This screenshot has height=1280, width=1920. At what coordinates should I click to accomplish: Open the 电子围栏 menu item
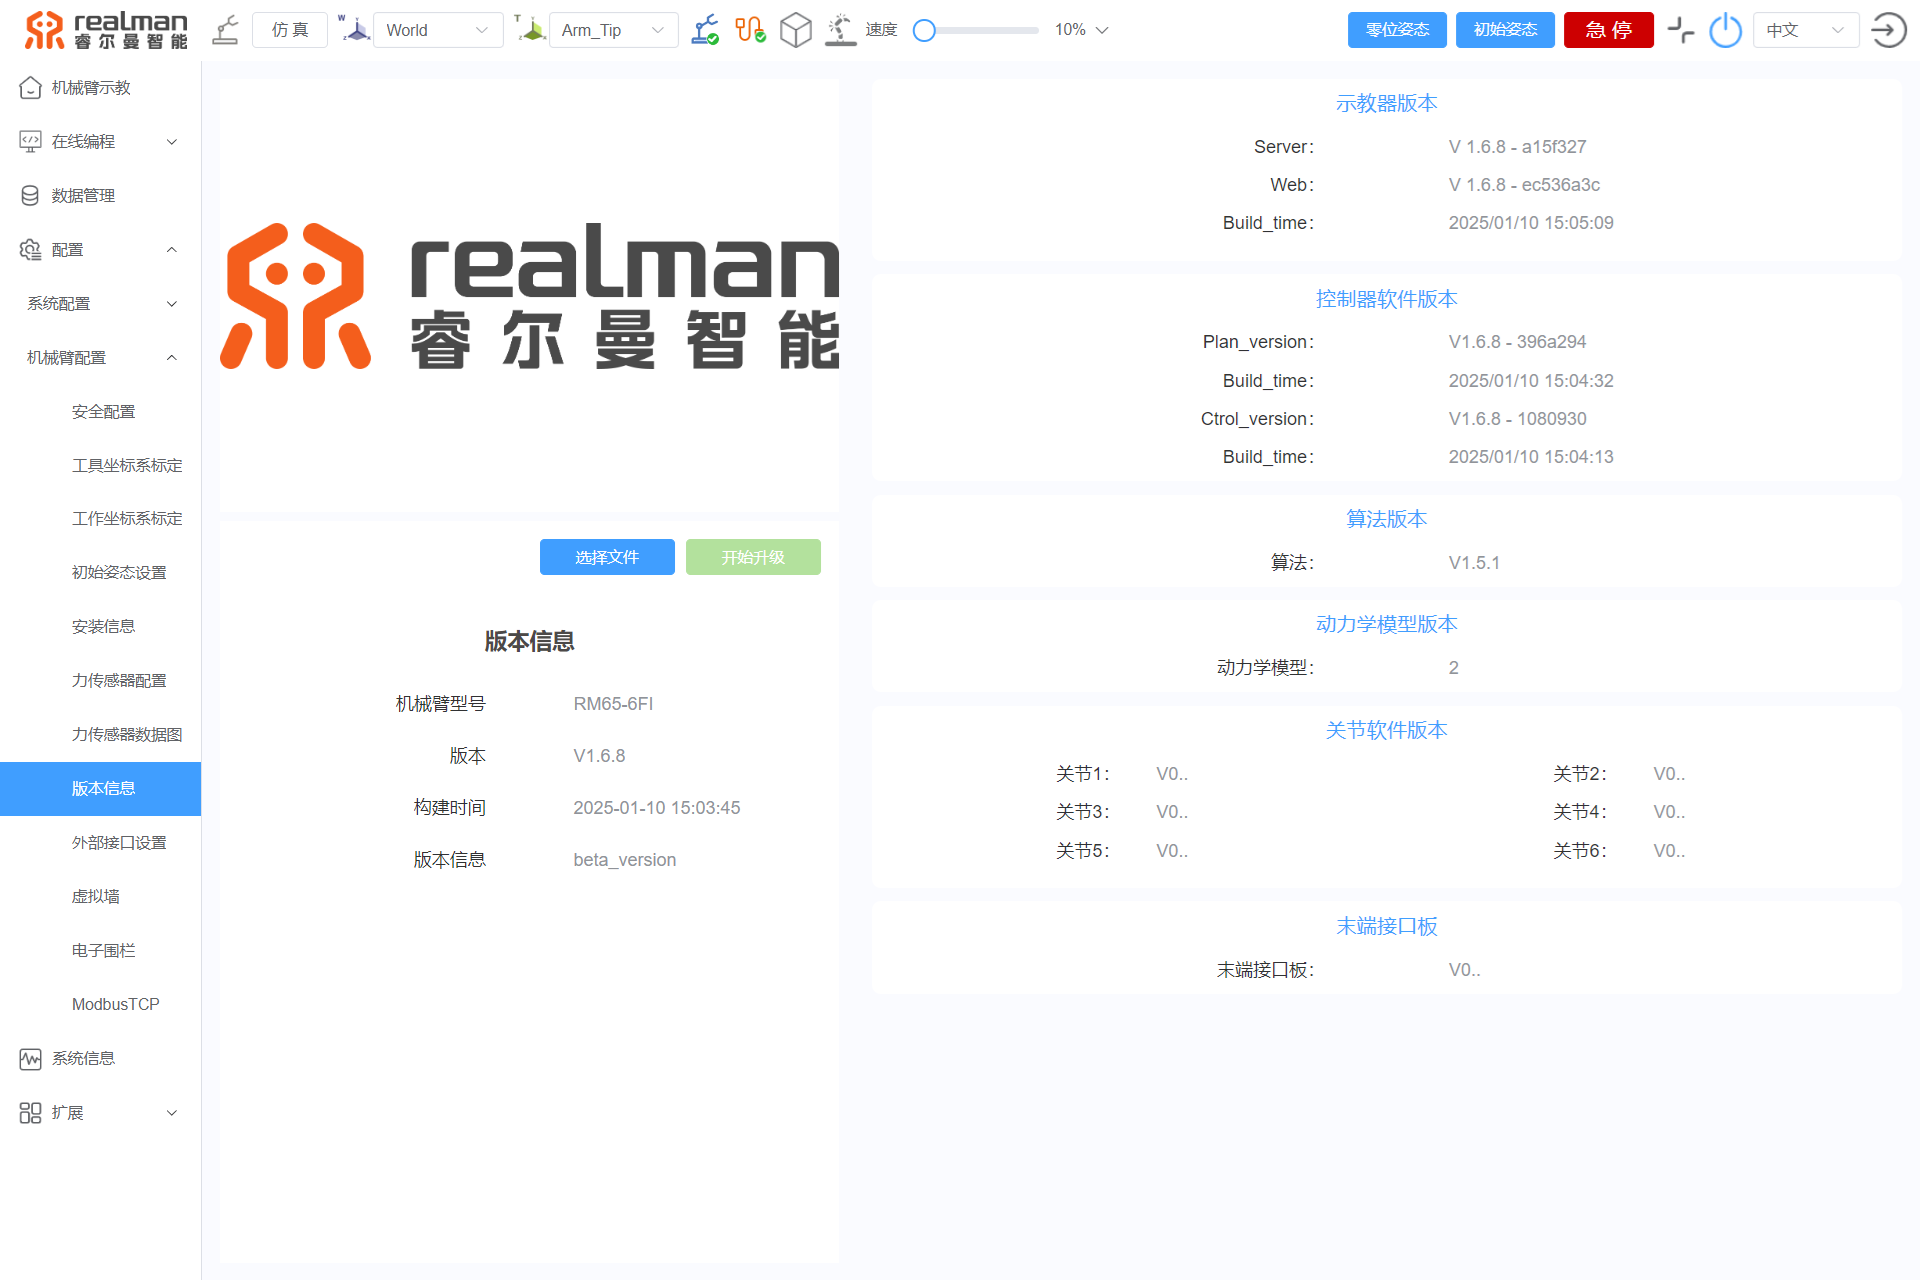(x=100, y=951)
